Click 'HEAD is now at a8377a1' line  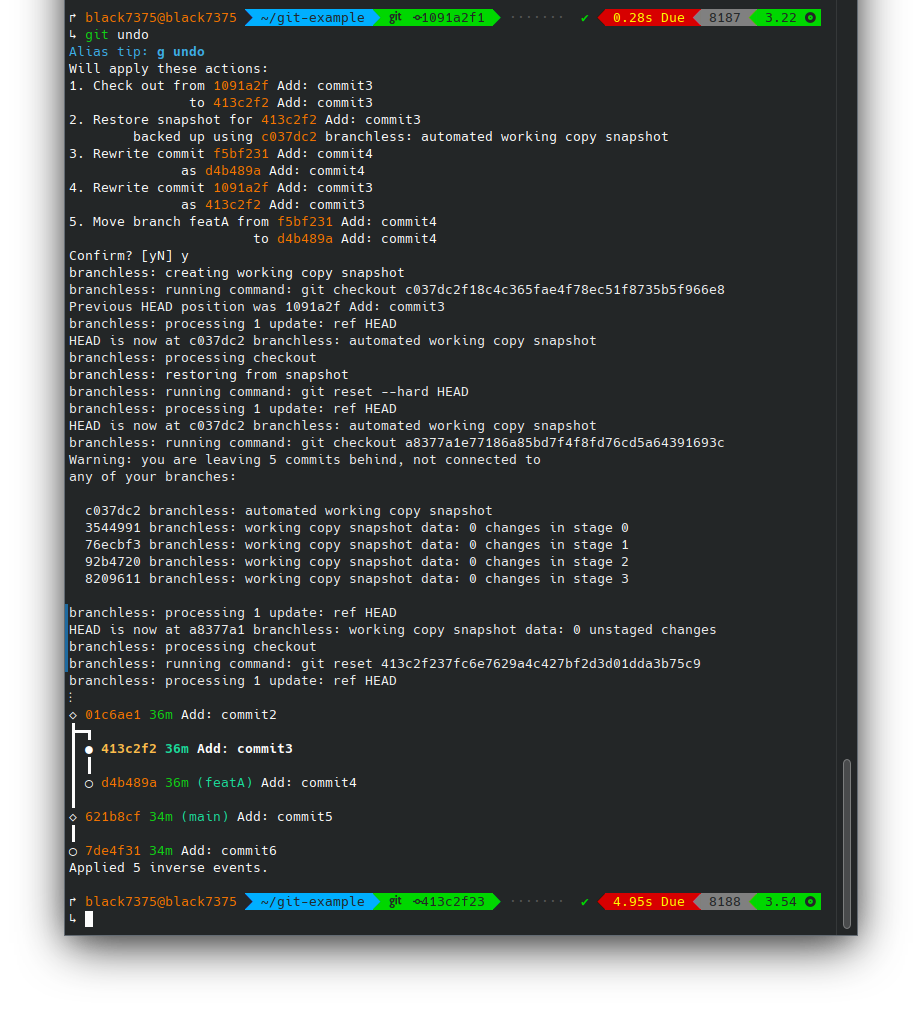tap(392, 630)
